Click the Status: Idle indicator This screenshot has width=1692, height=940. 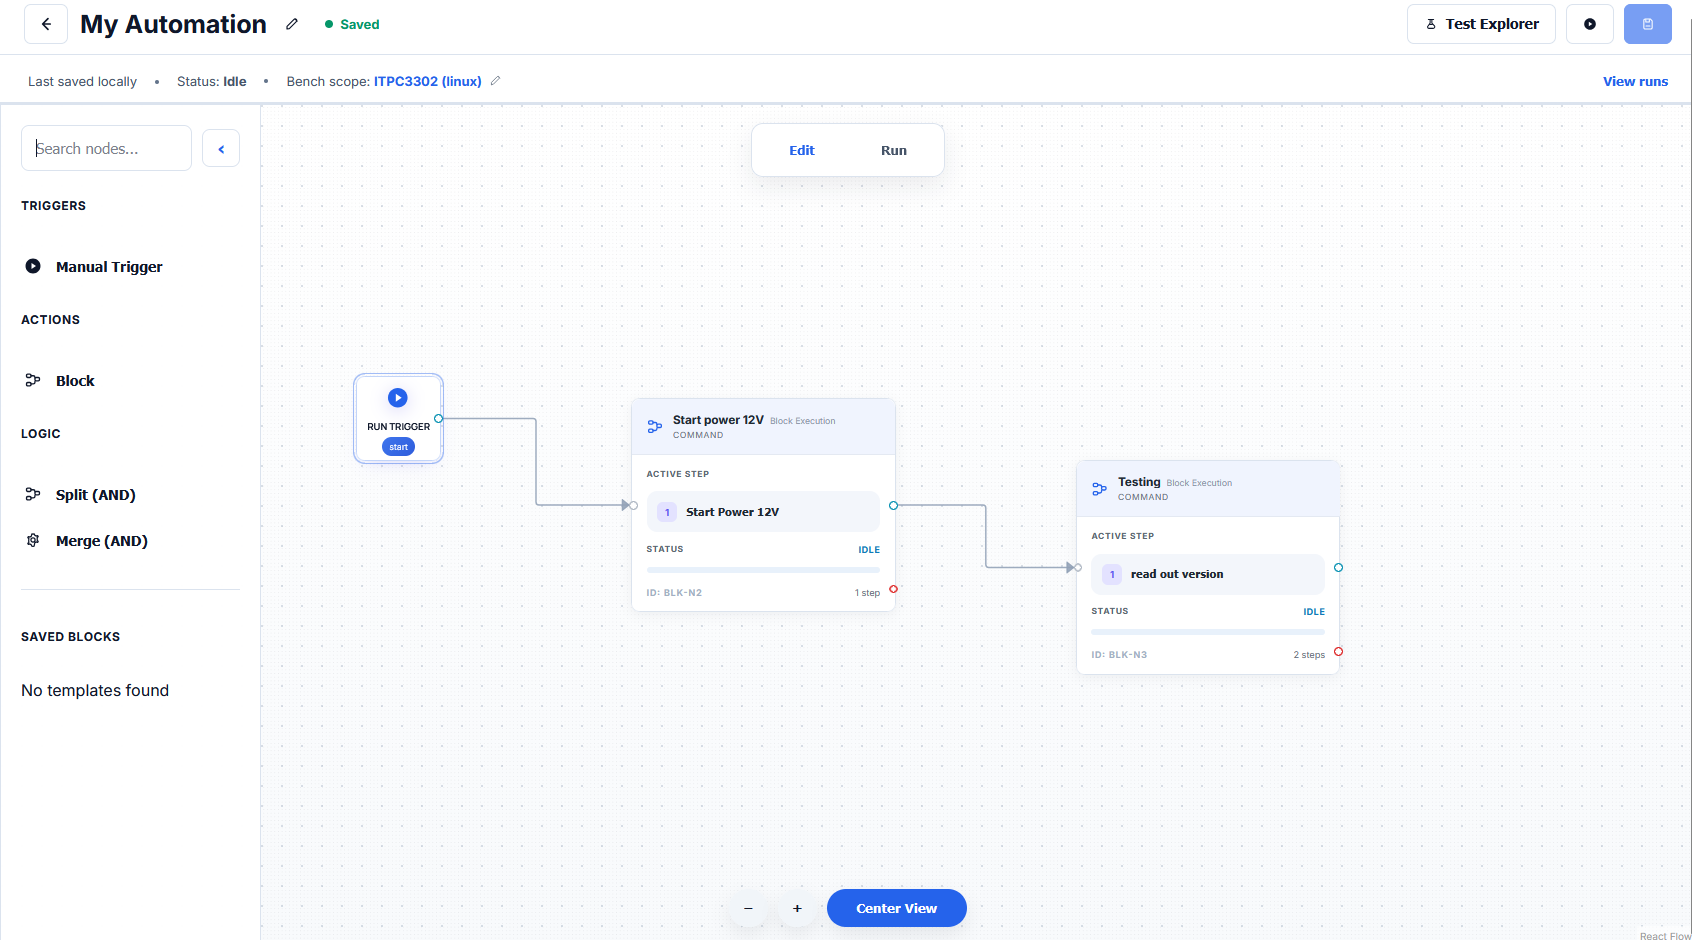[211, 81]
